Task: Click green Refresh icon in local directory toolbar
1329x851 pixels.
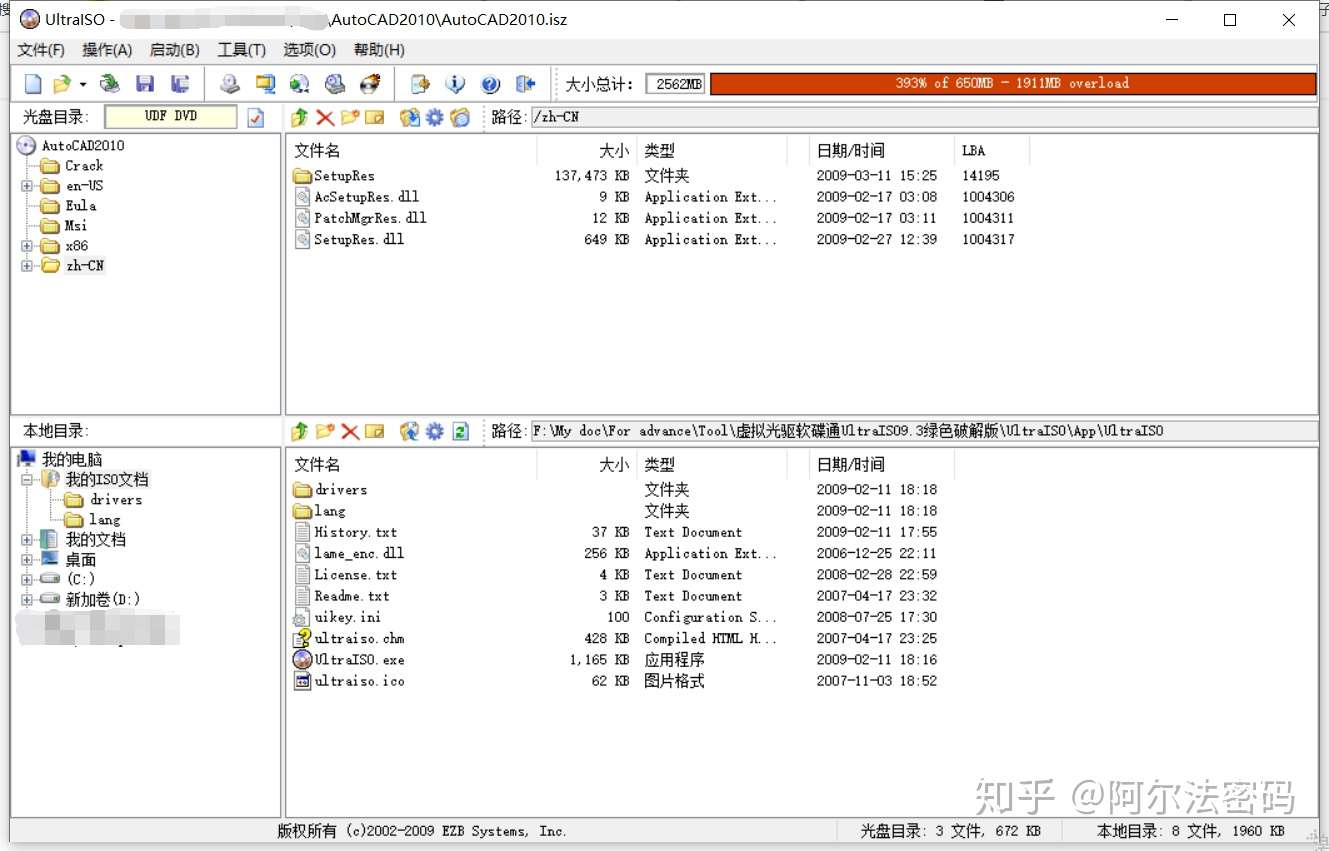Action: 460,431
